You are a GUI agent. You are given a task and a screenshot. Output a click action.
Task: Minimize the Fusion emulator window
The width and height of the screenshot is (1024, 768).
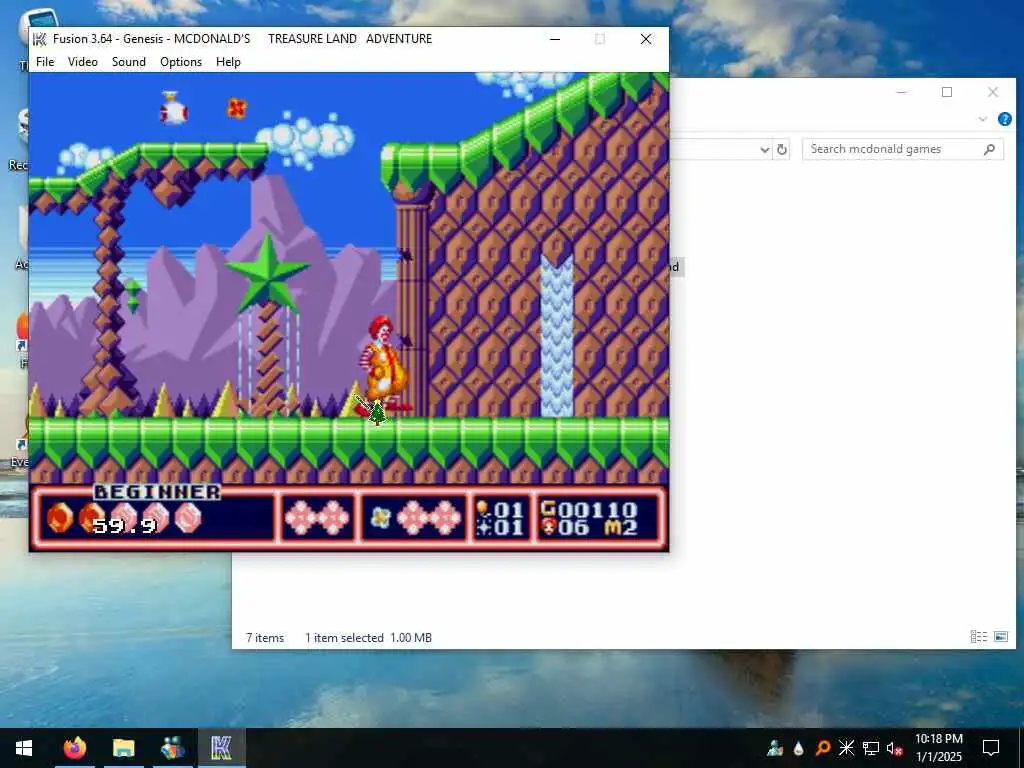point(555,39)
